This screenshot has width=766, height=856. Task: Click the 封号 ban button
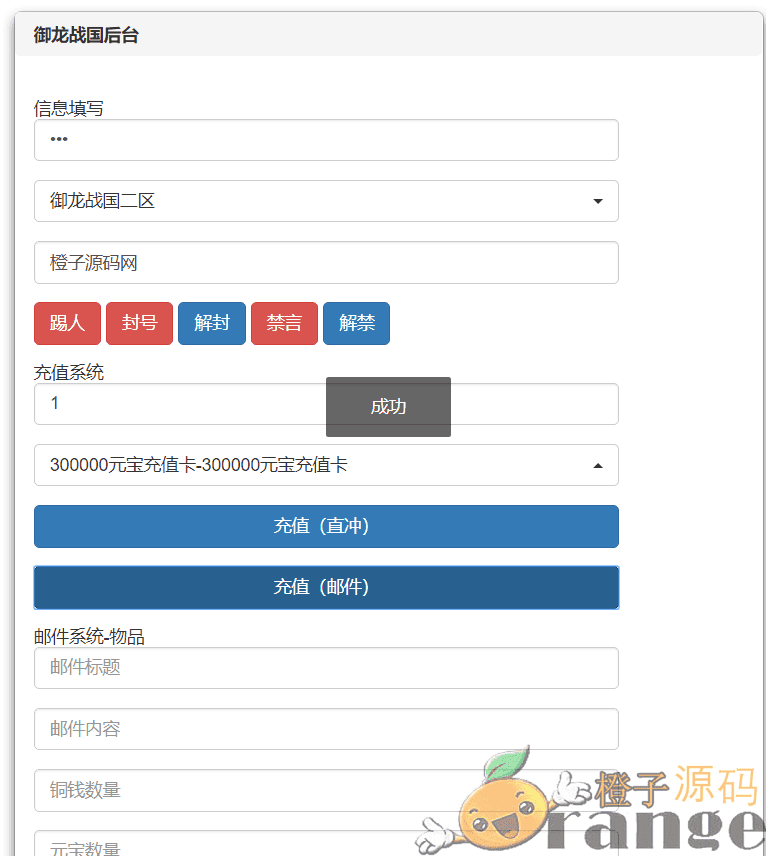(x=139, y=323)
